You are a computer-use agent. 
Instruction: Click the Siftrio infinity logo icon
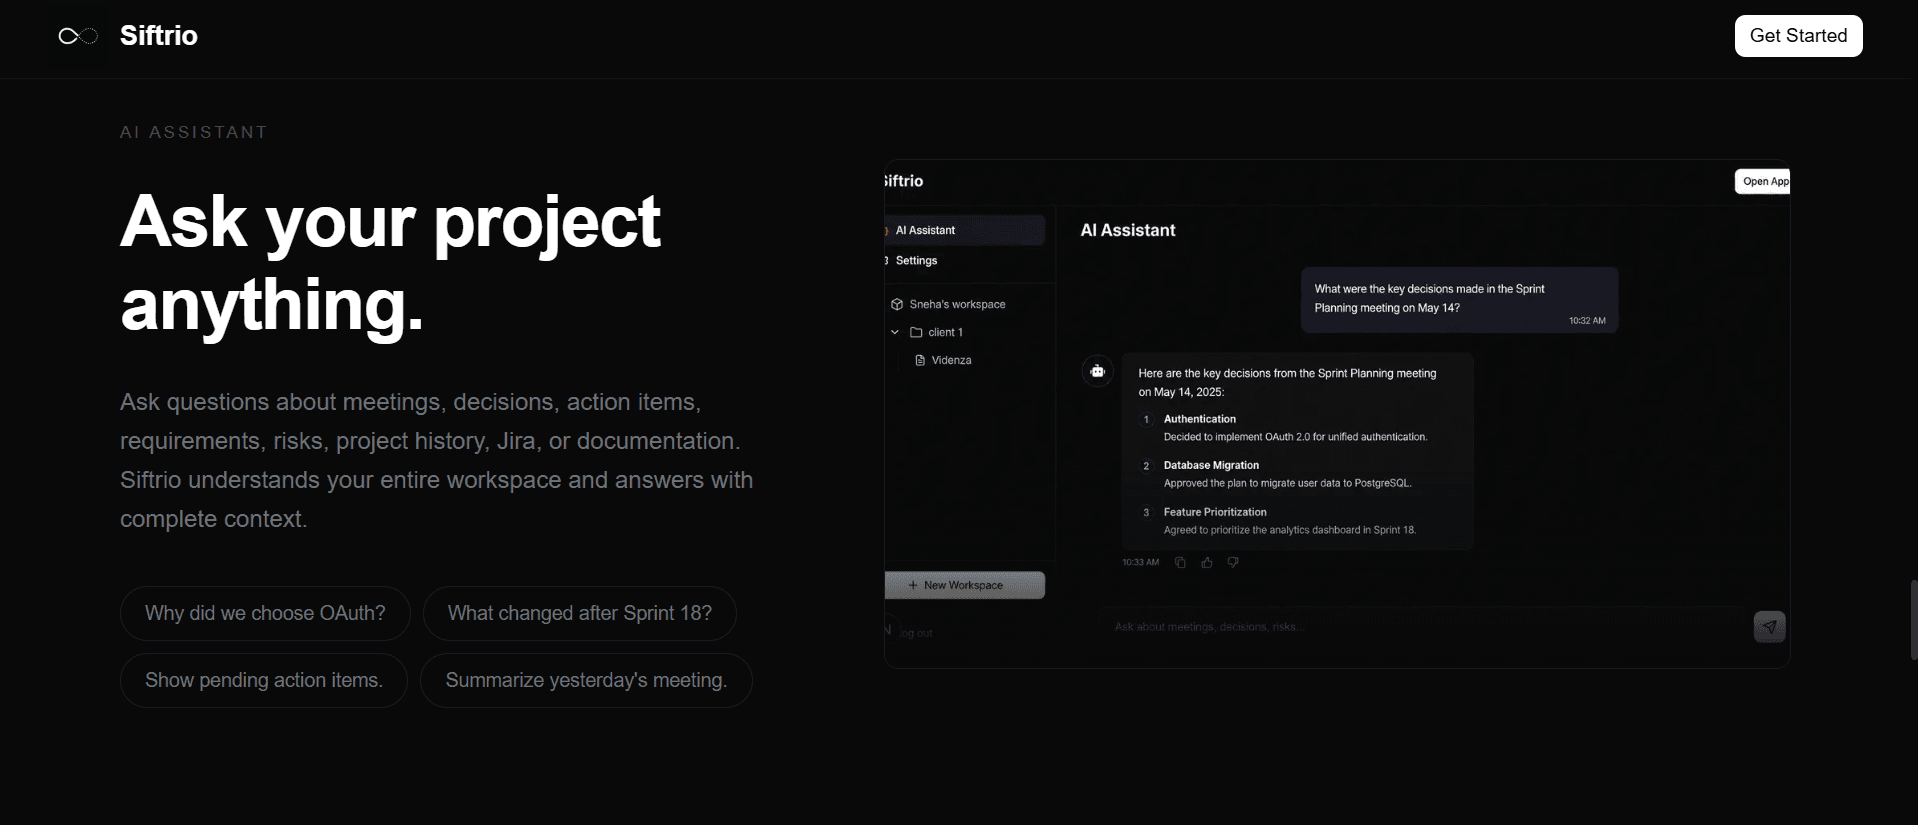pos(78,36)
